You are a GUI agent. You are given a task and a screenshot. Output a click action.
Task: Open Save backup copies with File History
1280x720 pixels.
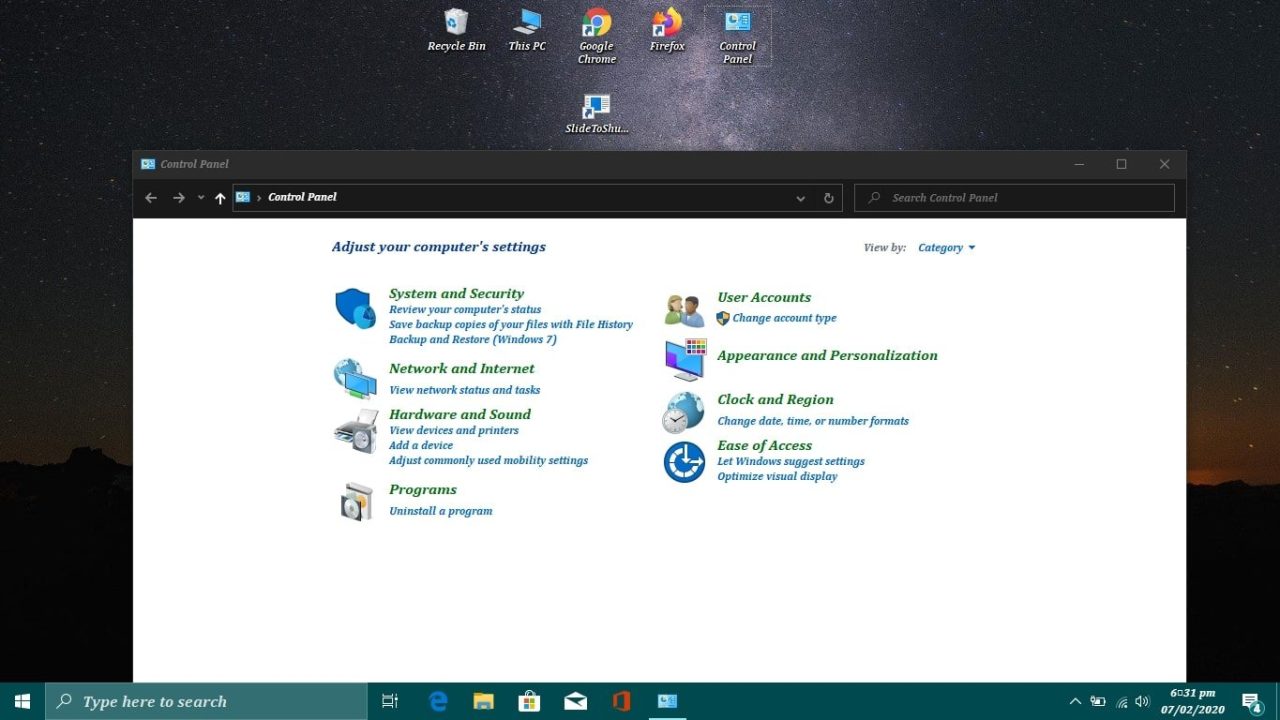pyautogui.click(x=511, y=325)
